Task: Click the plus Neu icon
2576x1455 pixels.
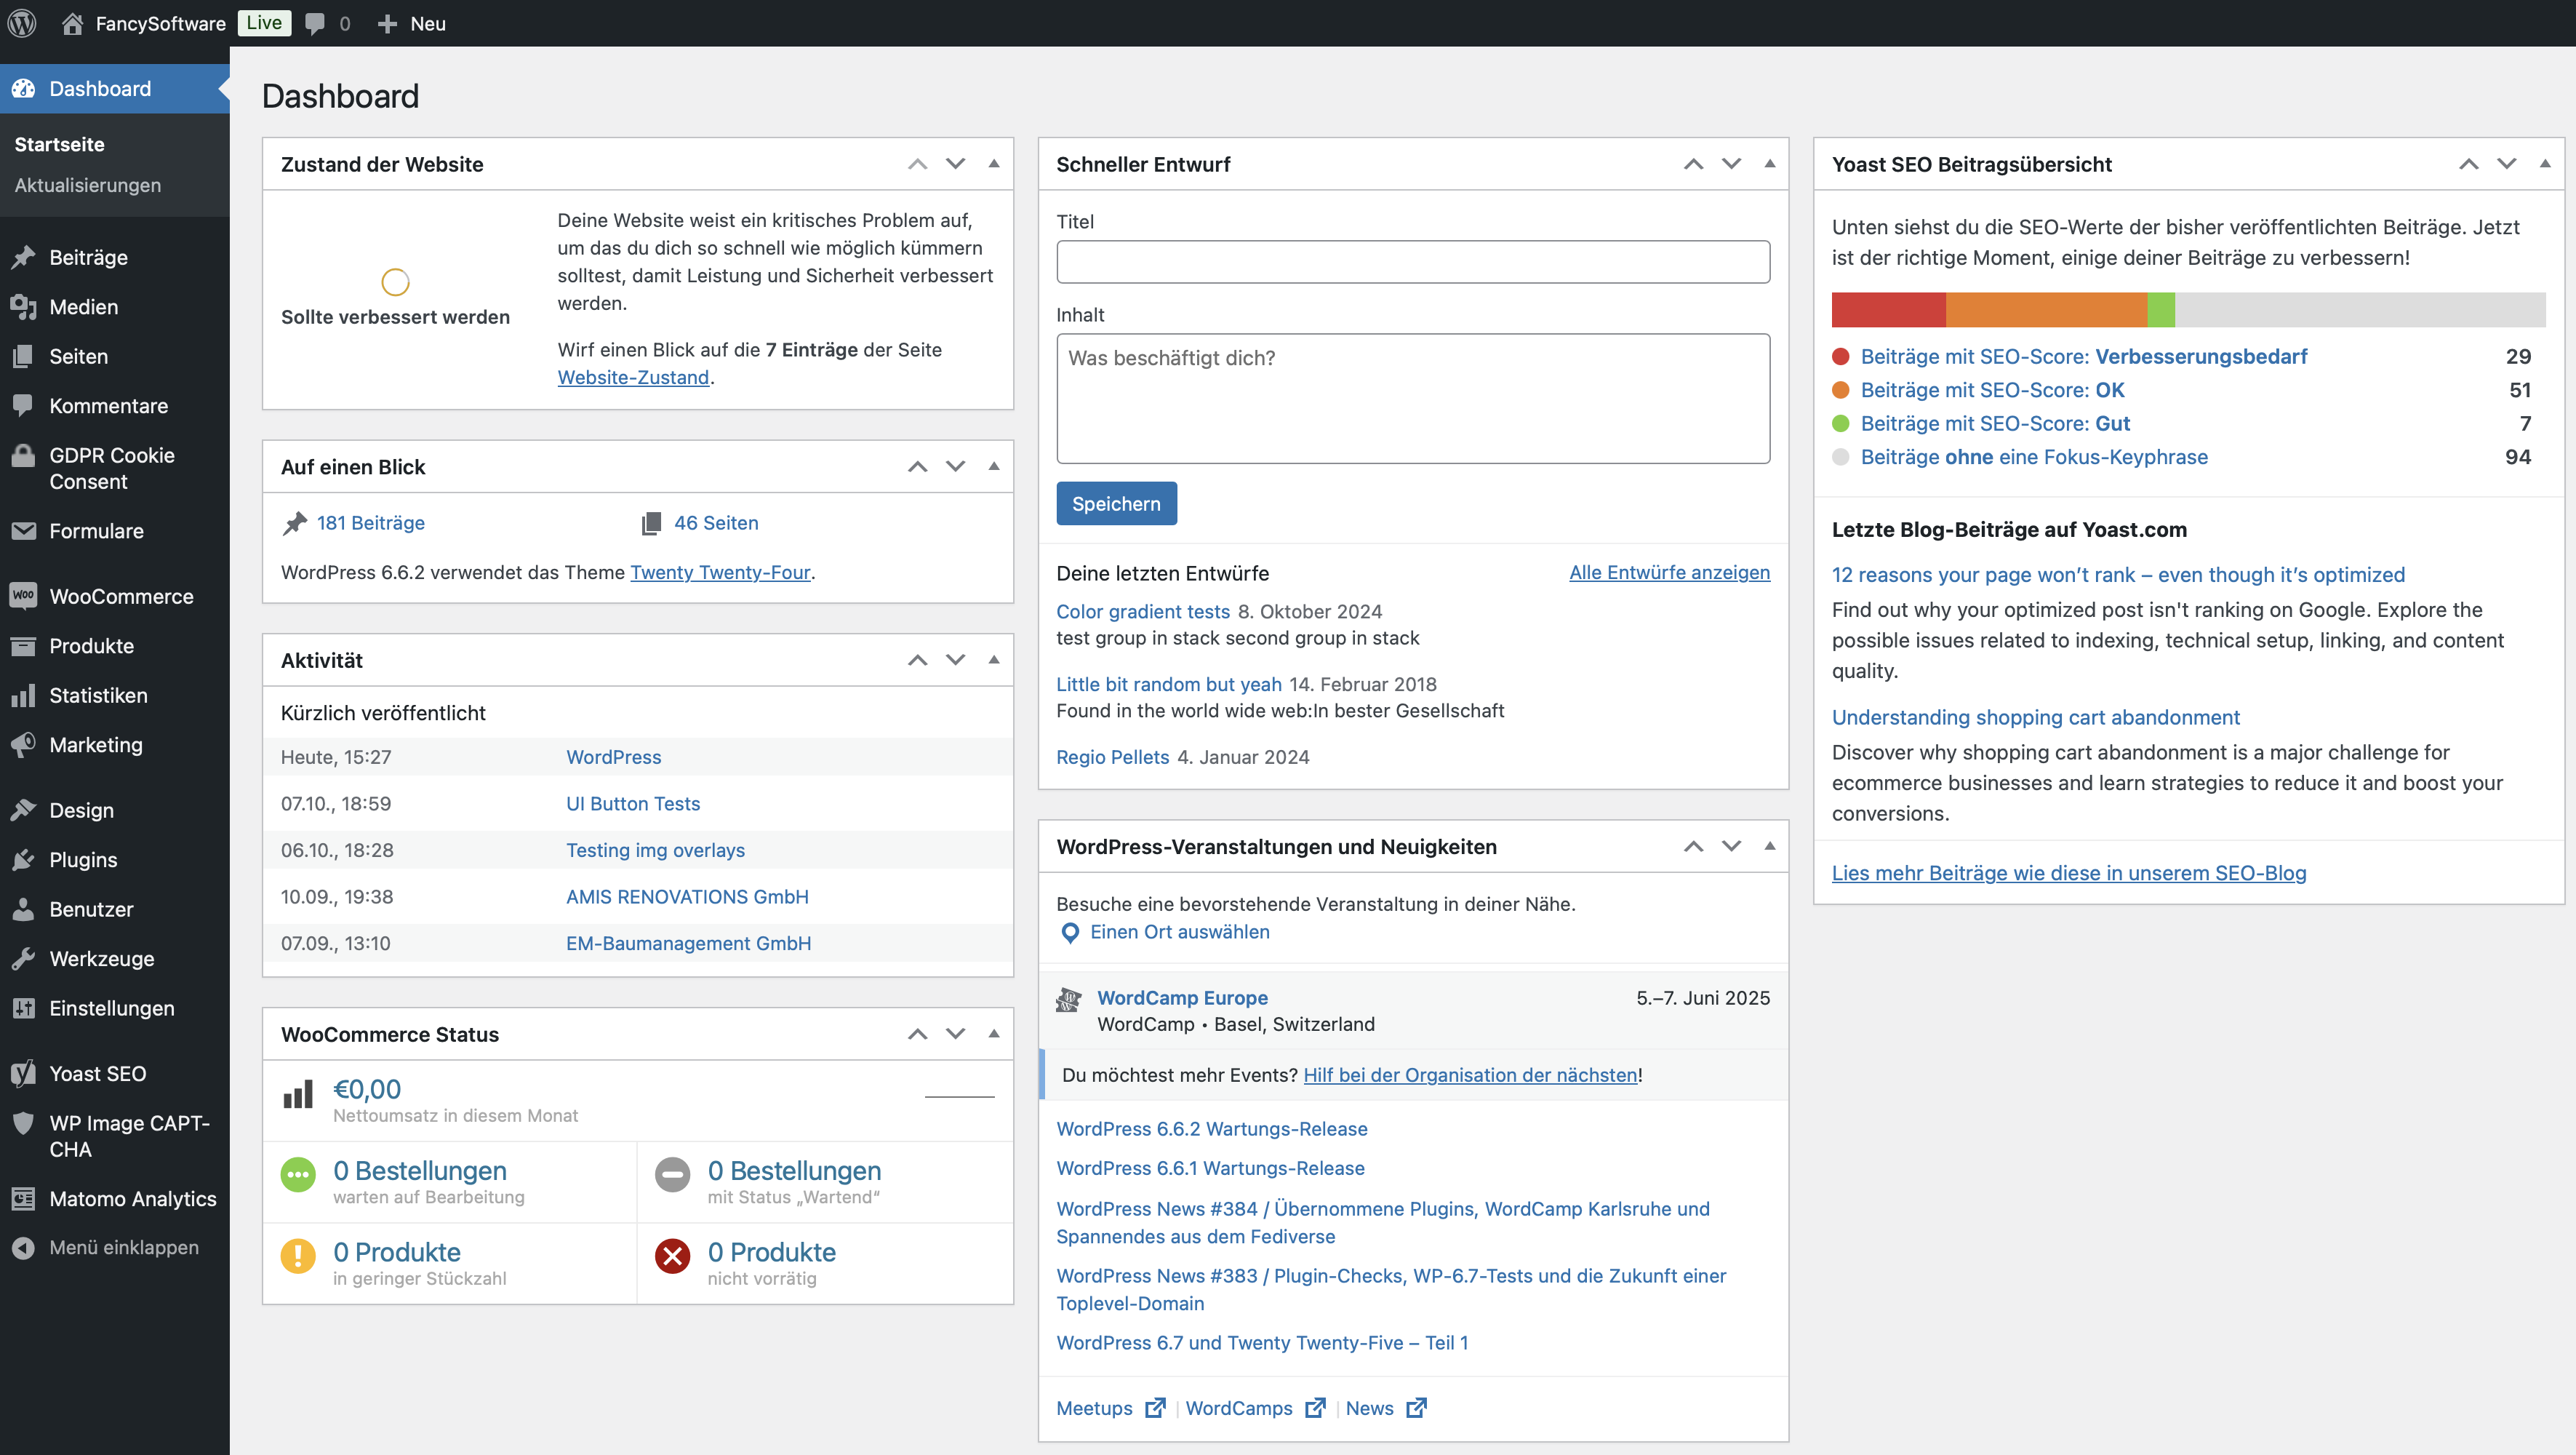Action: (x=387, y=24)
